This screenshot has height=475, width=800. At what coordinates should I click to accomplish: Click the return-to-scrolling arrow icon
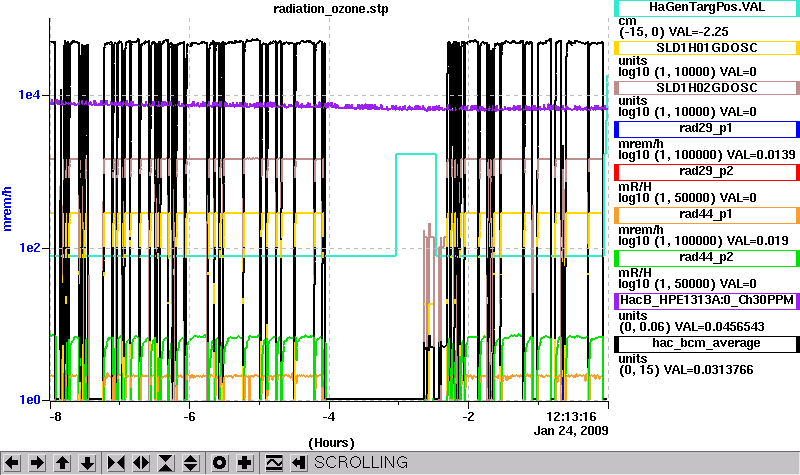[299, 463]
